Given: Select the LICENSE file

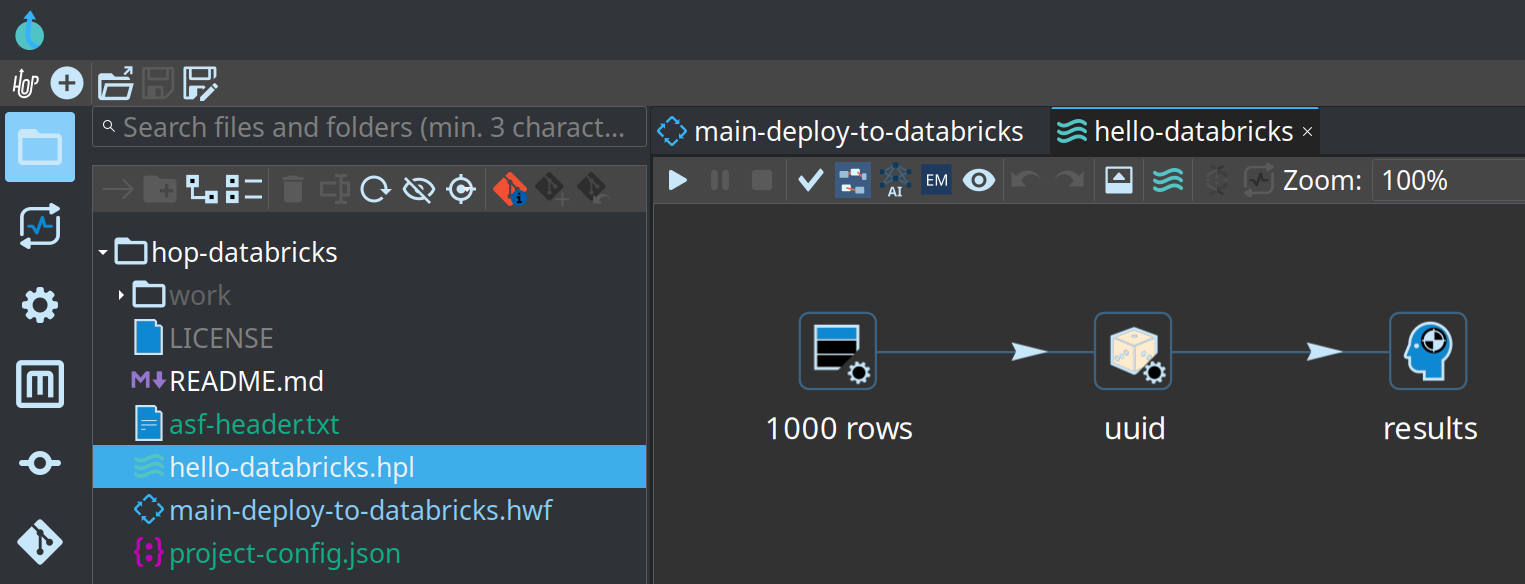Looking at the screenshot, I should pyautogui.click(x=221, y=338).
